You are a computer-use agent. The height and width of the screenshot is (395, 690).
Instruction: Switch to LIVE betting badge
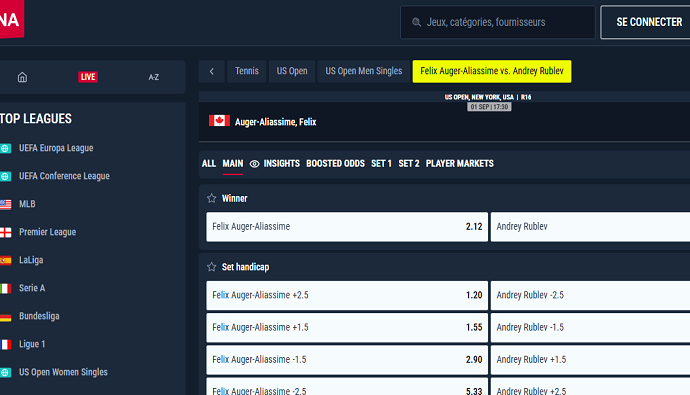(x=88, y=77)
